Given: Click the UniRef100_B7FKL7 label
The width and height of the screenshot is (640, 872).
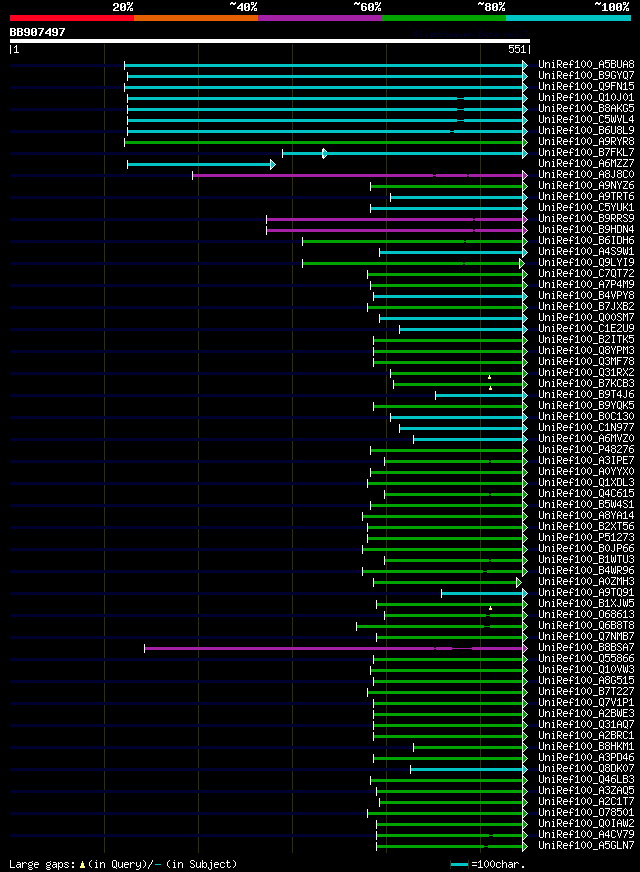Looking at the screenshot, I should coord(586,153).
